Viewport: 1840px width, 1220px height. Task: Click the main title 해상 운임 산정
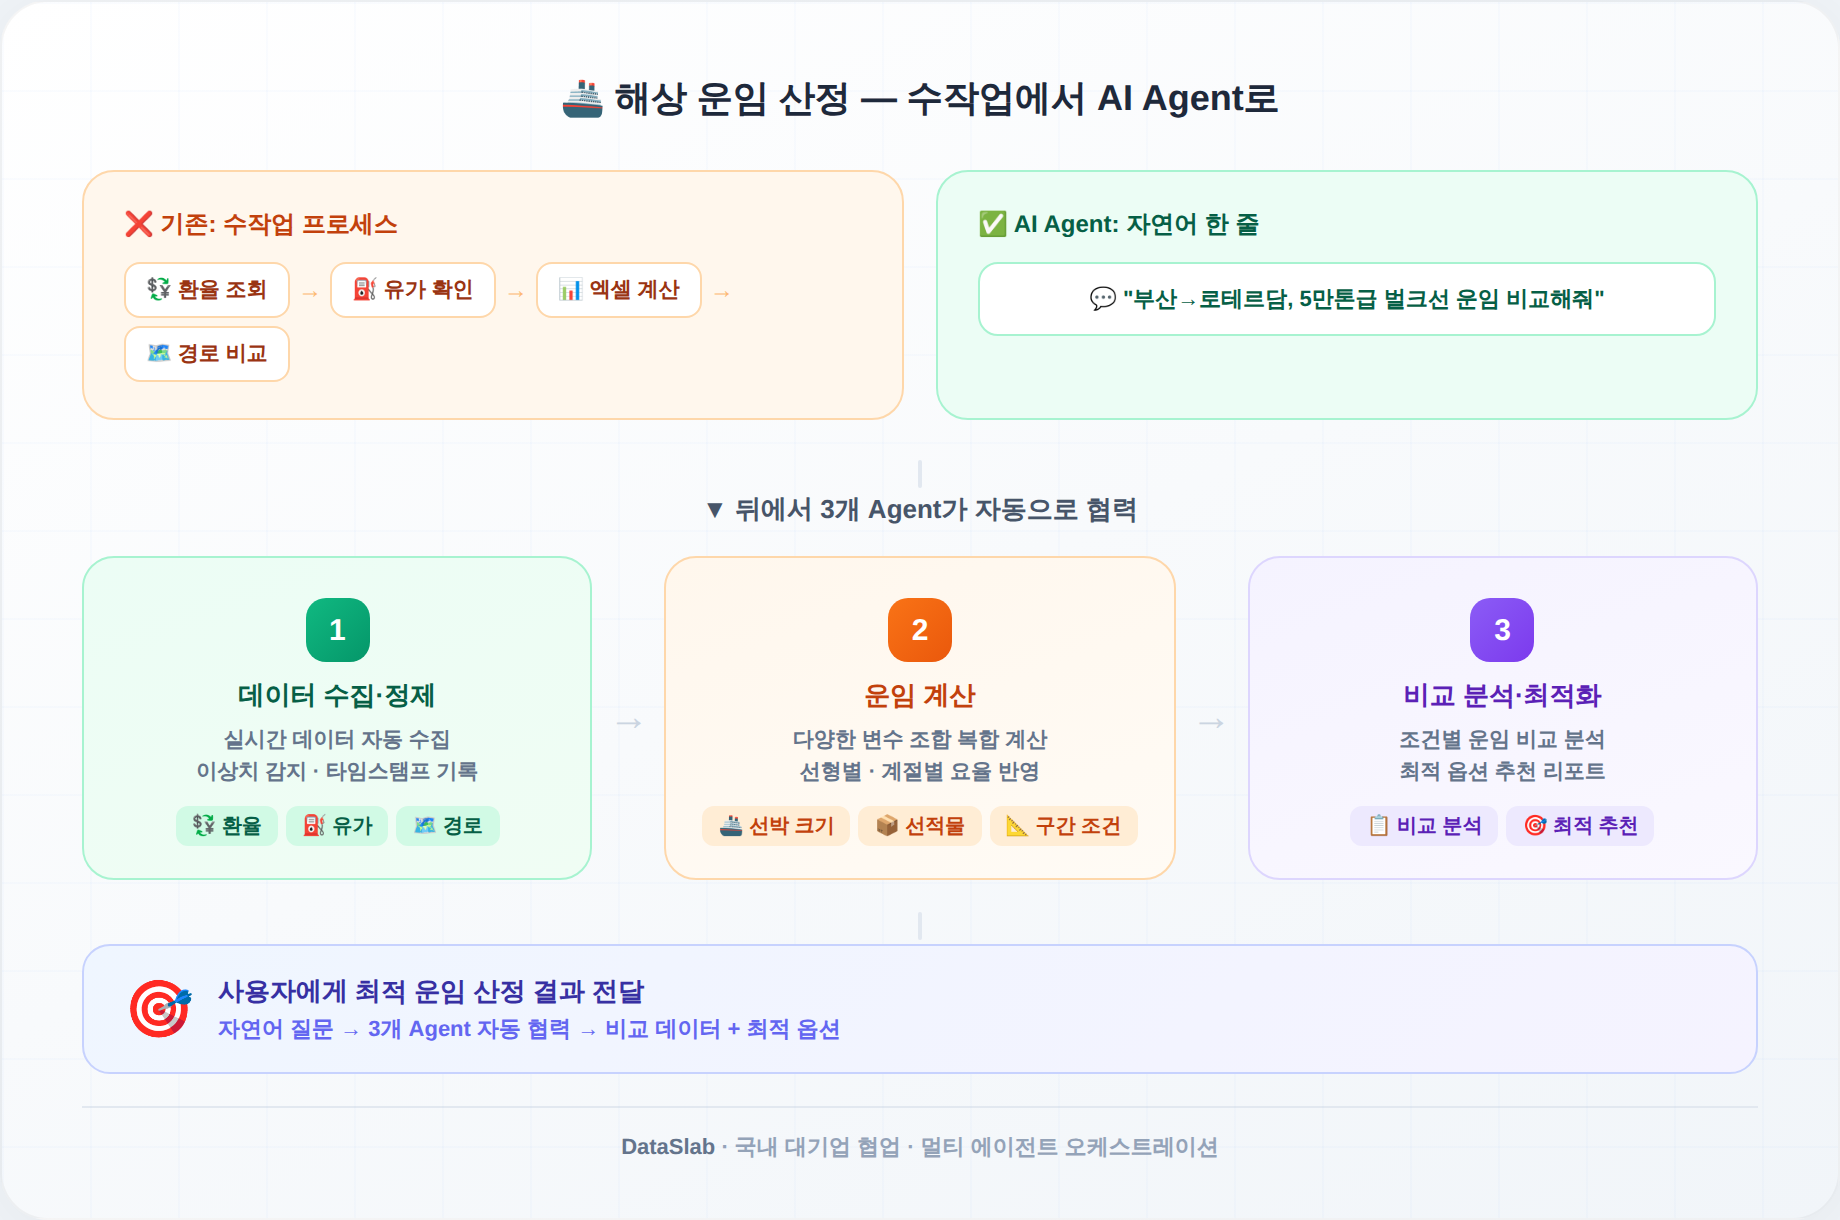(946, 99)
